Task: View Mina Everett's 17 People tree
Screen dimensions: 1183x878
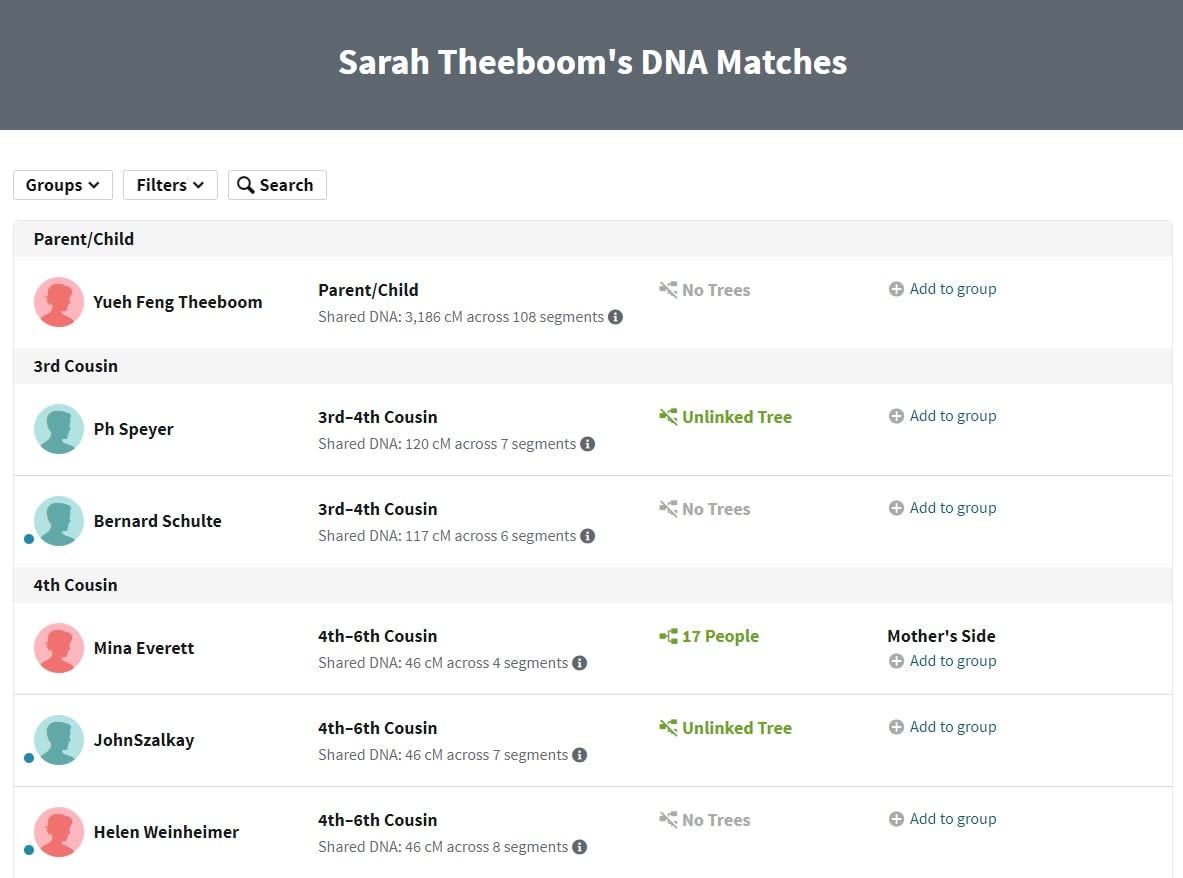Action: [x=720, y=636]
